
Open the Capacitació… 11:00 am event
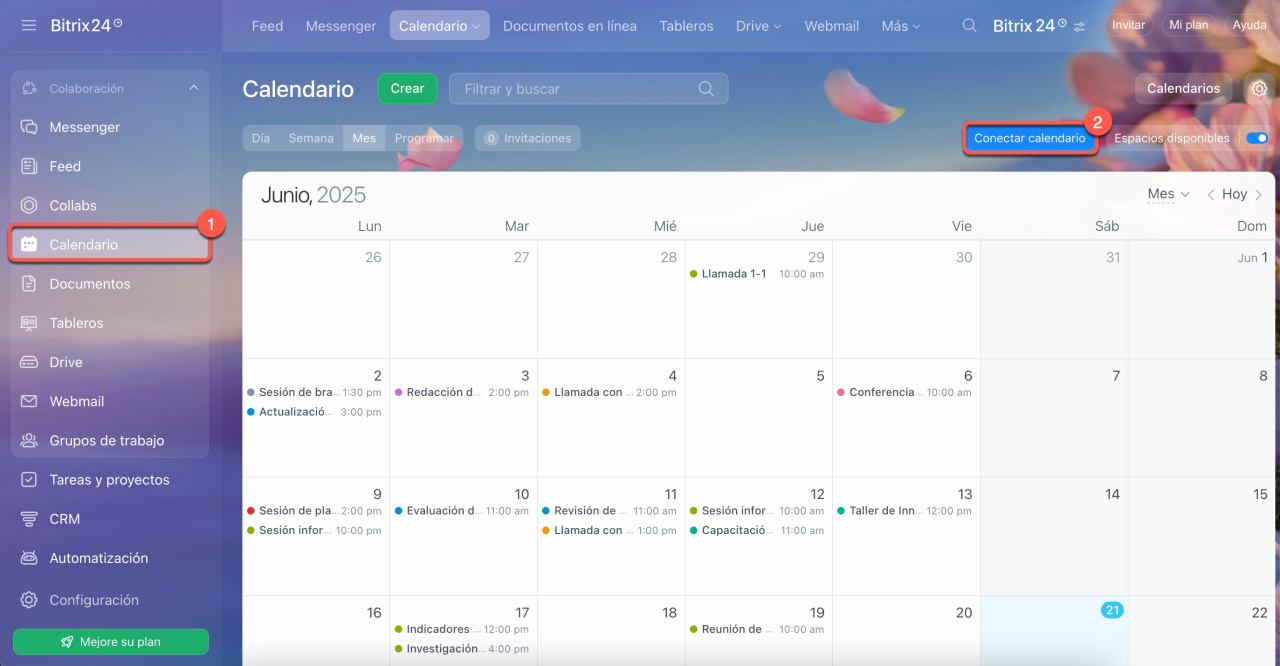pyautogui.click(x=758, y=531)
